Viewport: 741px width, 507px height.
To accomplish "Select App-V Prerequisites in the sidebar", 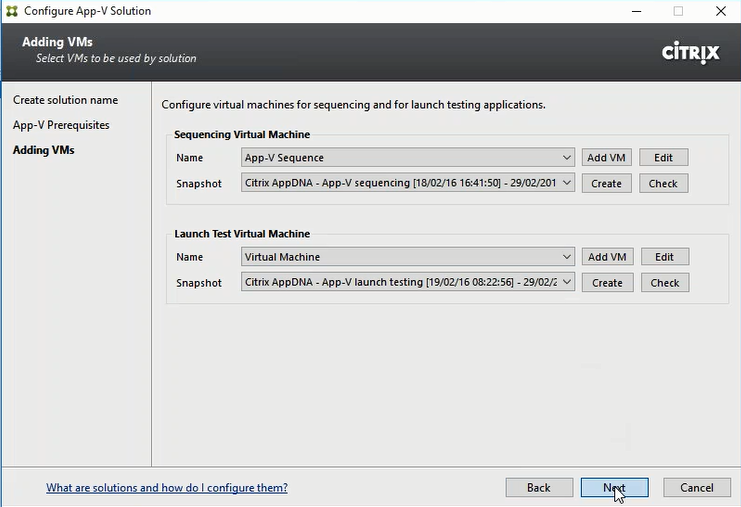I will pyautogui.click(x=61, y=125).
